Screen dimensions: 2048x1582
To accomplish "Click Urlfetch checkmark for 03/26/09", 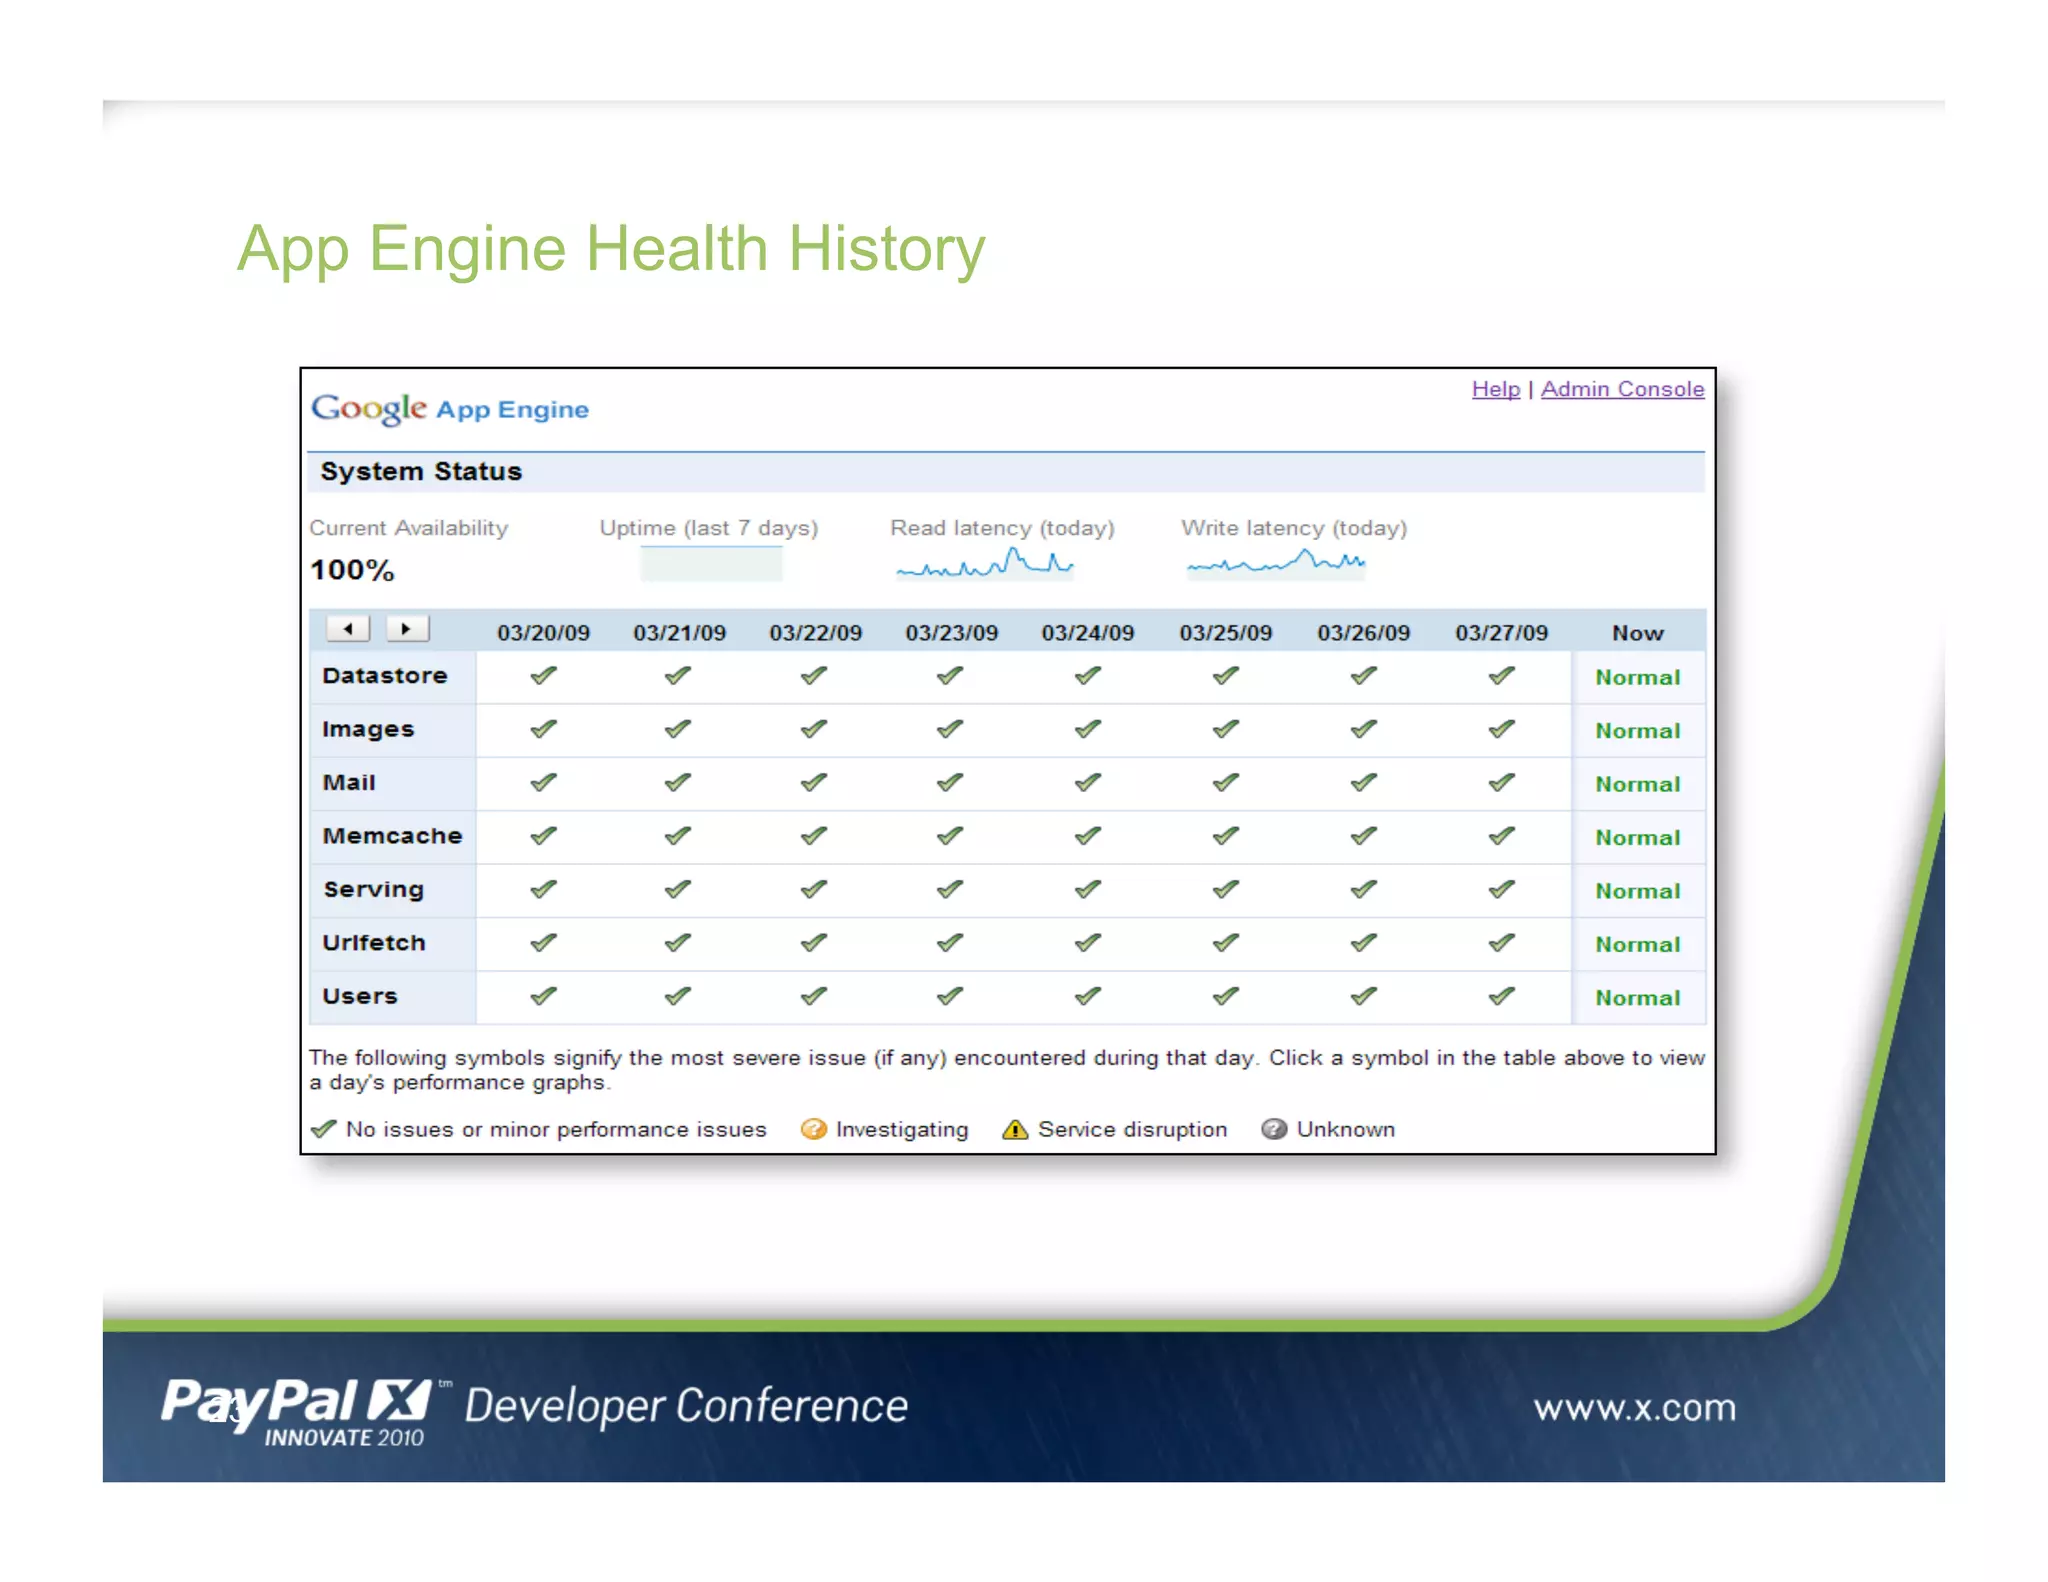I will (1364, 942).
